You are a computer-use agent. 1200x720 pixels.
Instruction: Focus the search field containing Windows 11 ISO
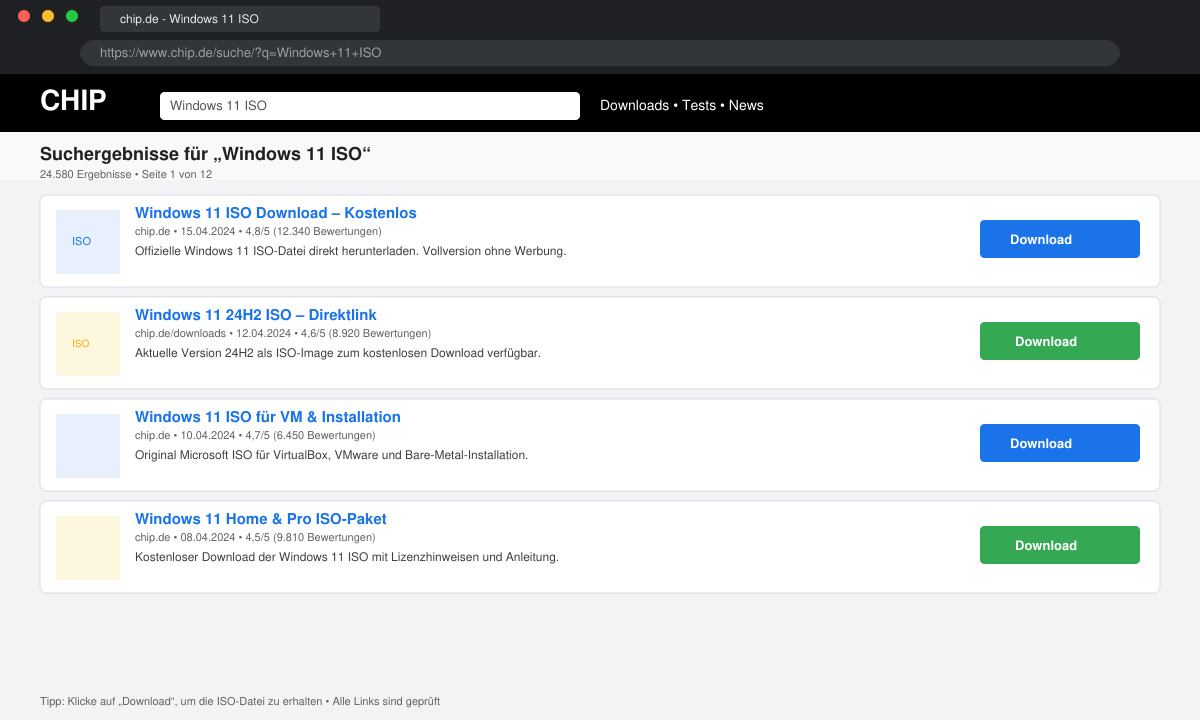[x=370, y=106]
